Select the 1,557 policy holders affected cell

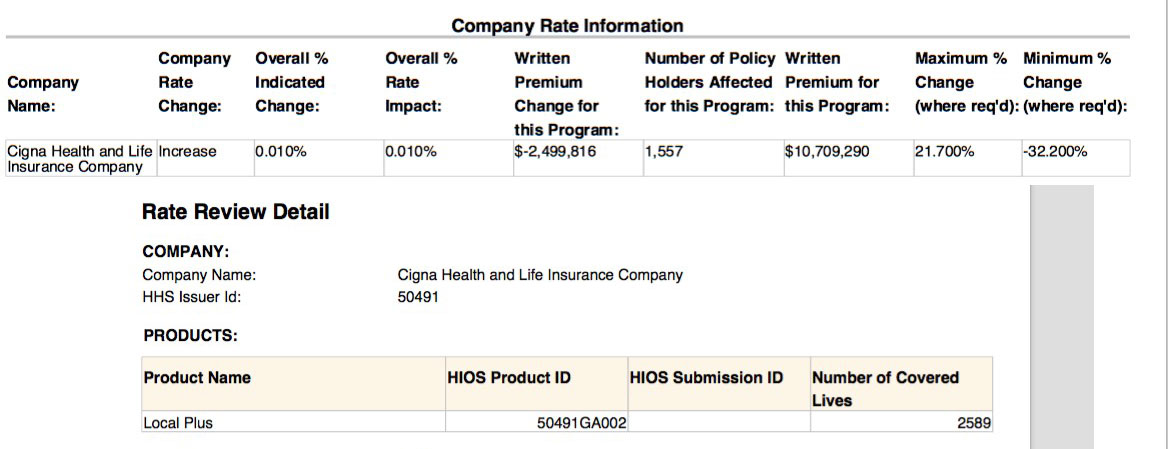663,152
